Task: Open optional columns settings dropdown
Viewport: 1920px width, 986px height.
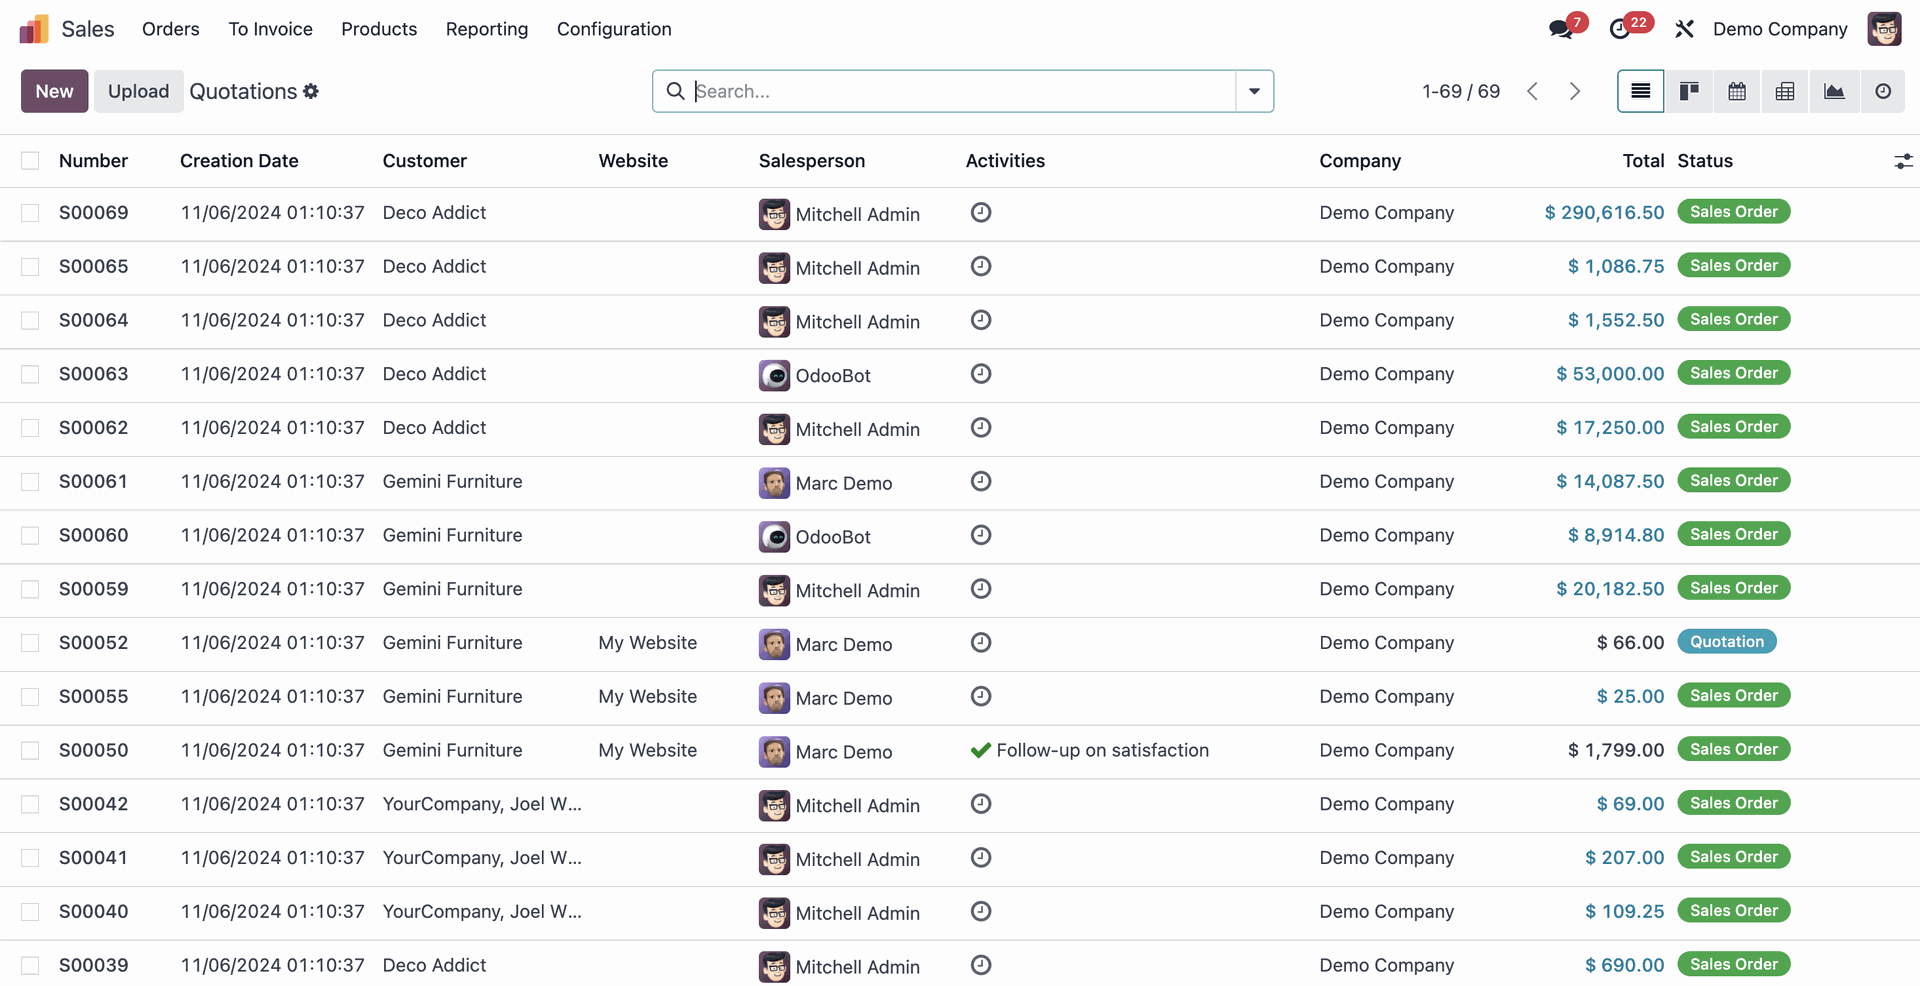Action: pos(1903,161)
